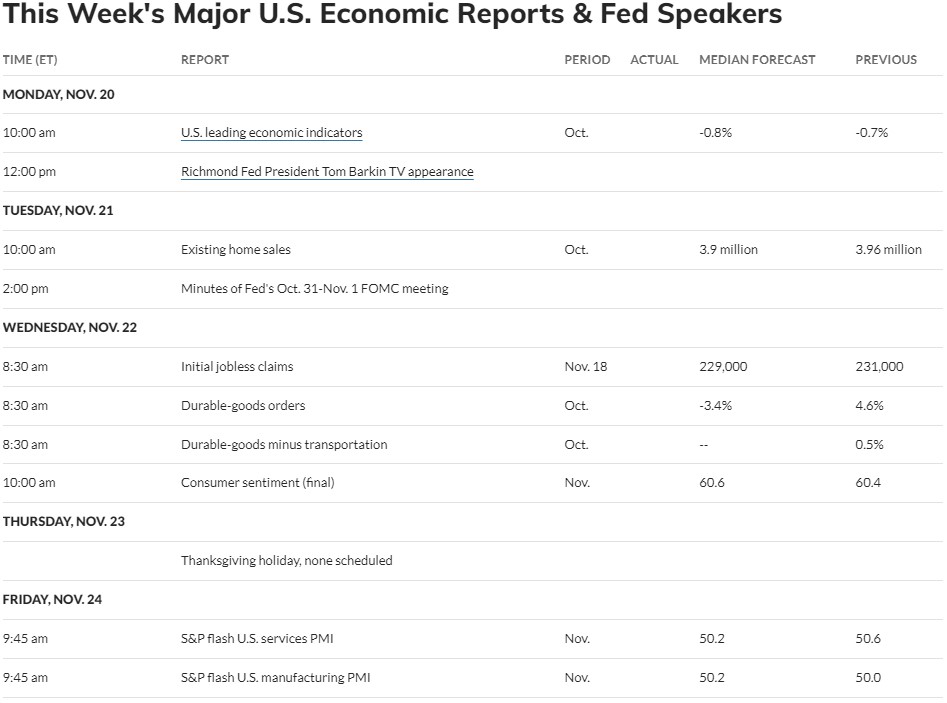Click the 3.96 million previous value

tap(888, 249)
